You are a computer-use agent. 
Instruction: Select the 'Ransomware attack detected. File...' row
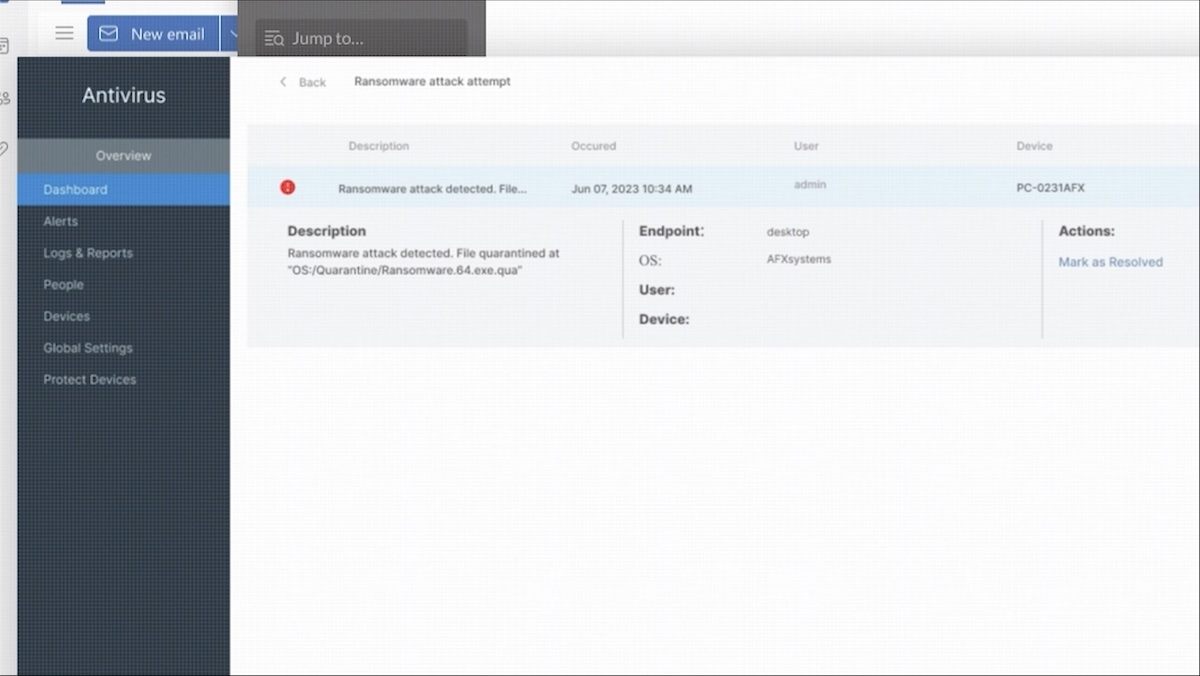(x=724, y=187)
